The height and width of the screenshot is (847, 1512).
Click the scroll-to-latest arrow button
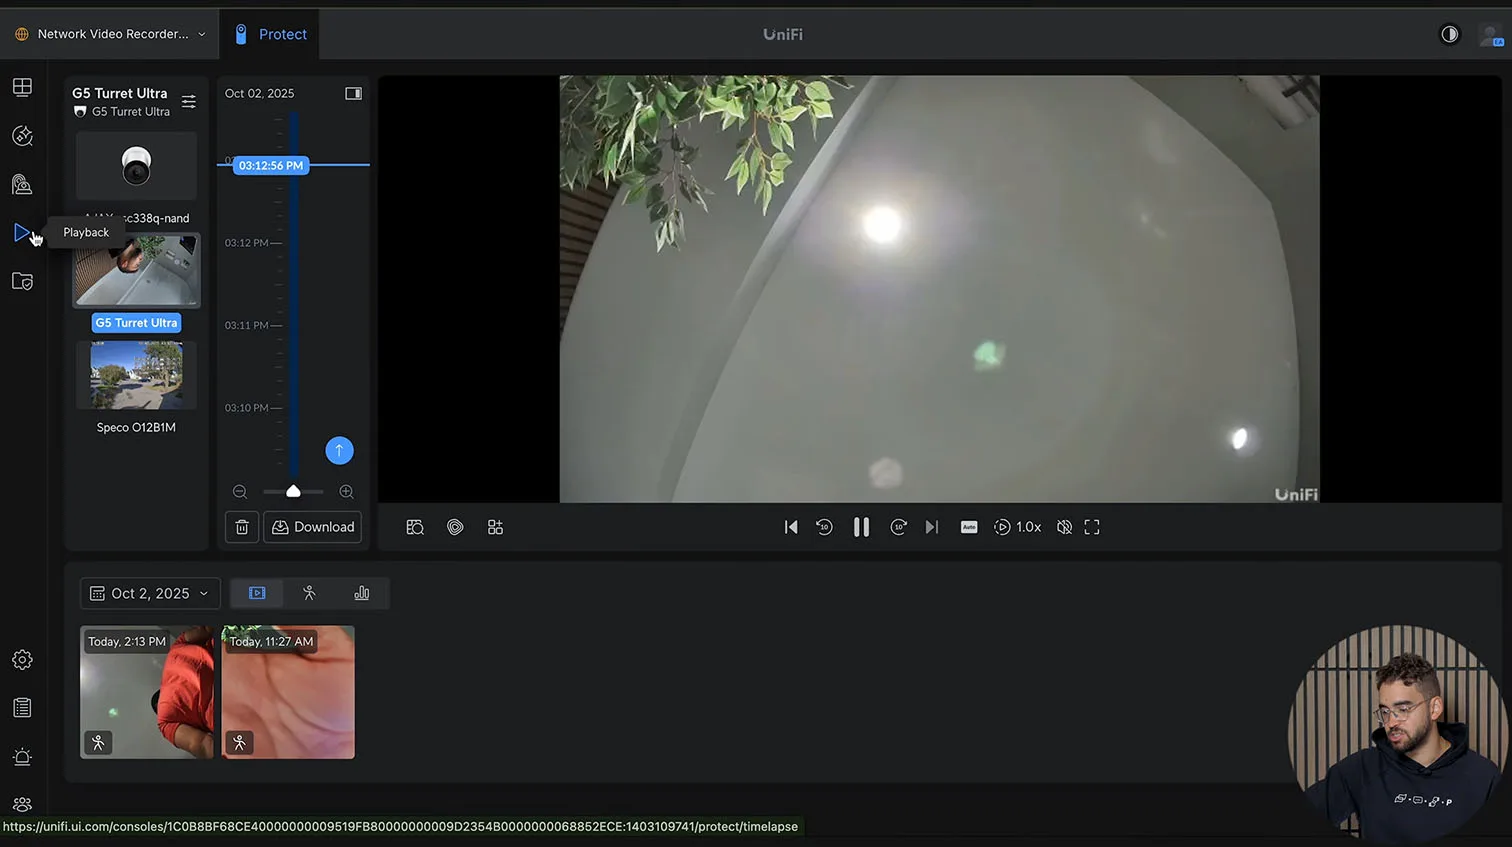[339, 451]
